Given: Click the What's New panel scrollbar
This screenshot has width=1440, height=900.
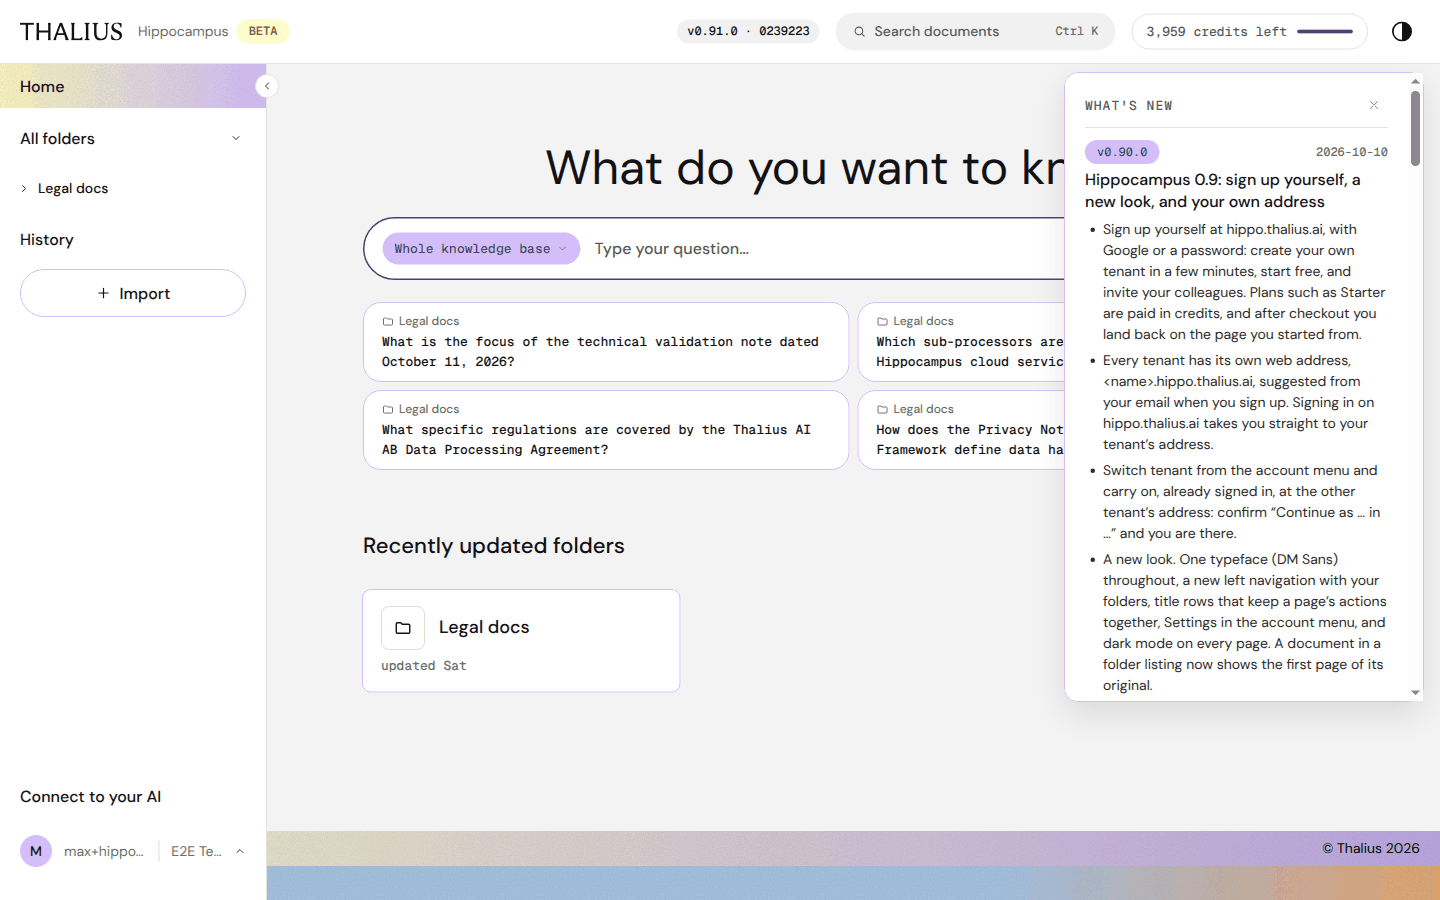Looking at the screenshot, I should [x=1415, y=129].
